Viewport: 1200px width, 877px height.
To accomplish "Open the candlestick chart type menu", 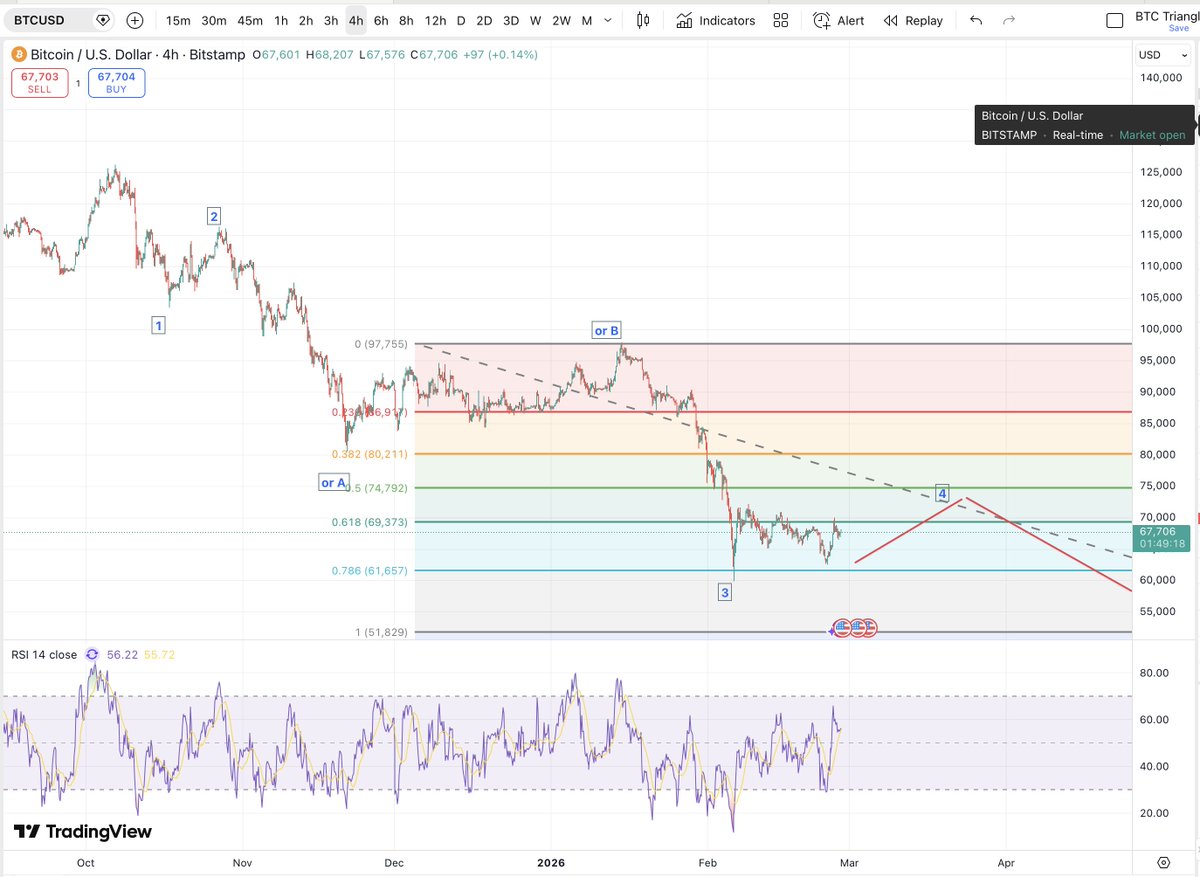I will (643, 20).
